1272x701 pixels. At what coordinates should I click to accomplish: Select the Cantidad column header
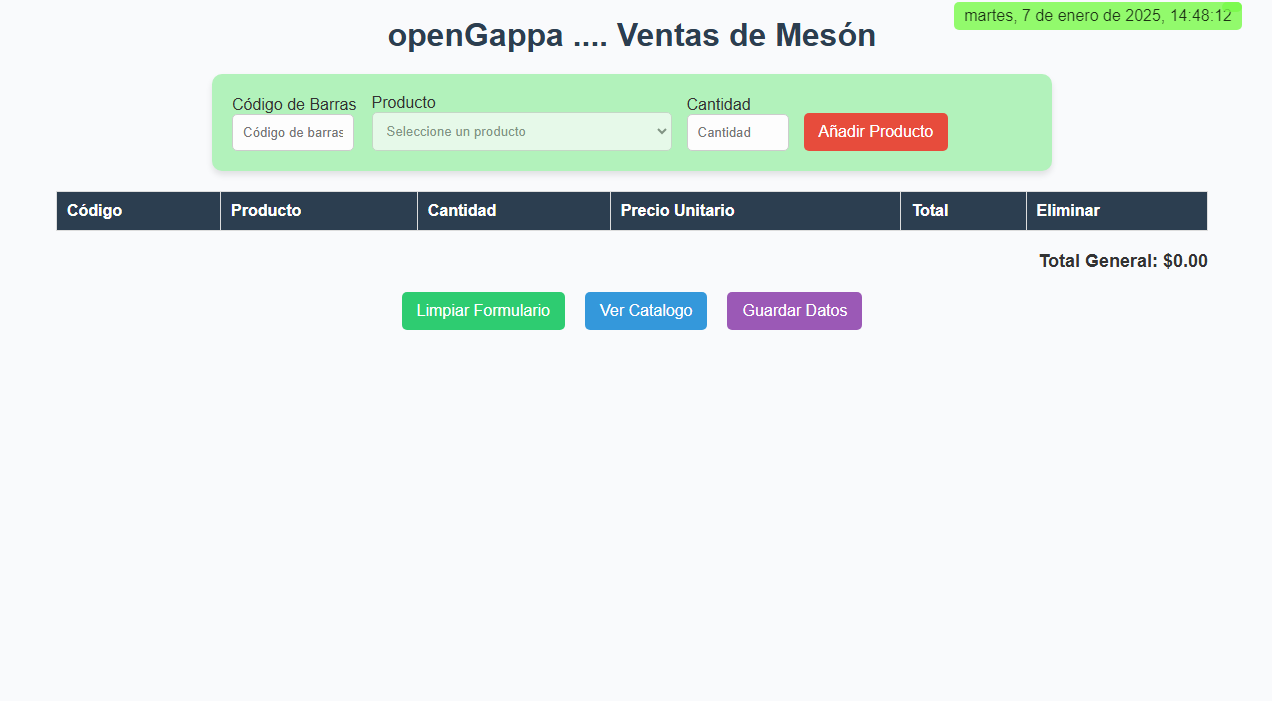pyautogui.click(x=461, y=210)
